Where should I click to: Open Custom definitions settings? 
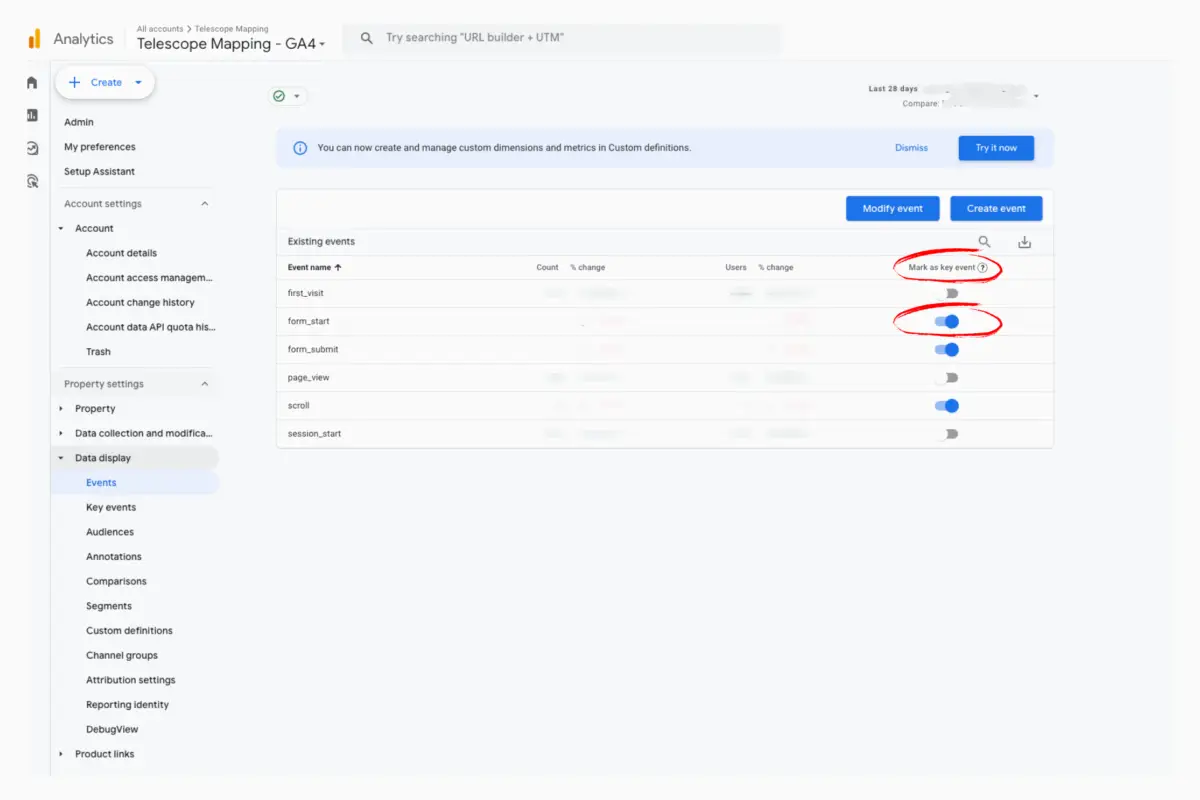129,631
